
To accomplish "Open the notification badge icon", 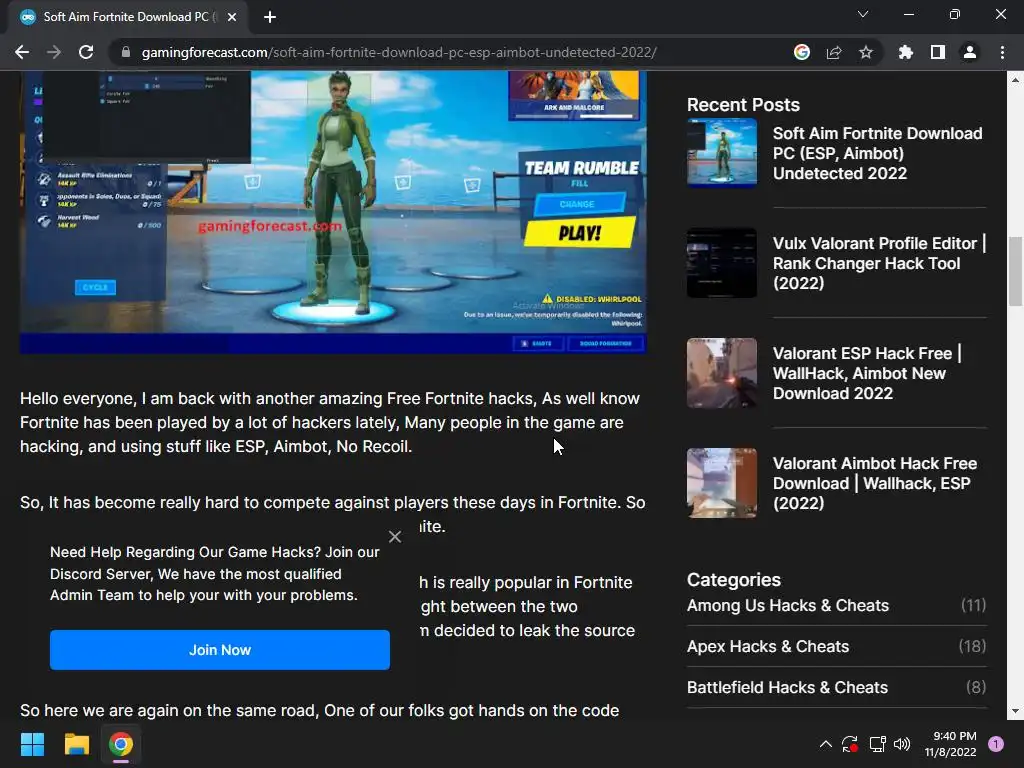I will pyautogui.click(x=996, y=744).
